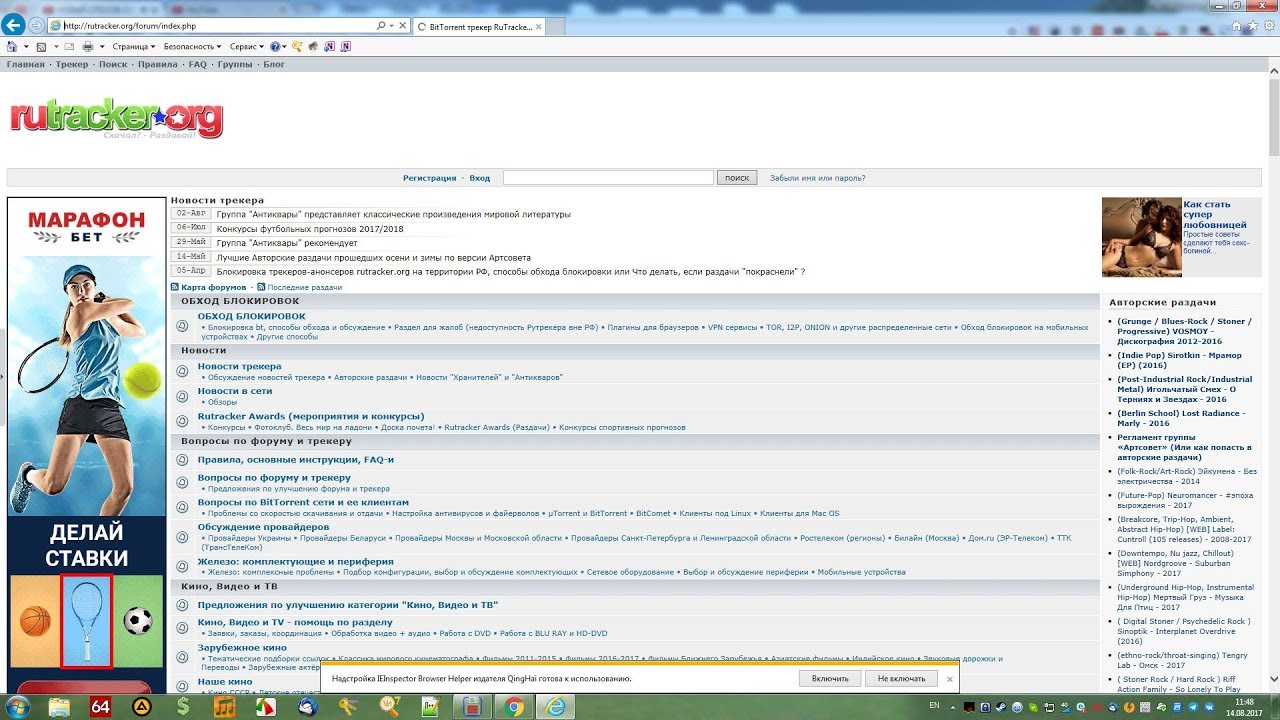Open the Сервис dropdown menu
1280x720 pixels.
click(247, 47)
